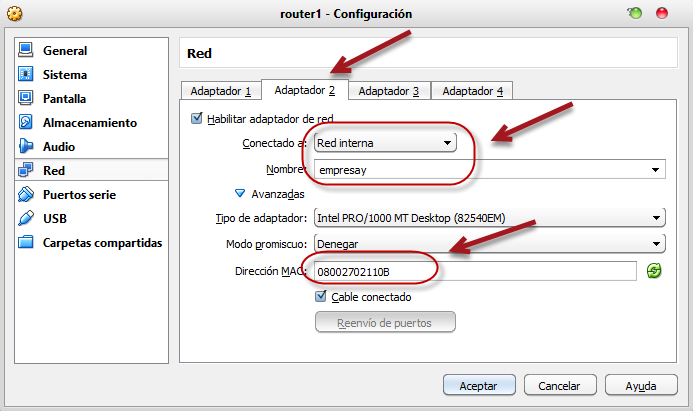This screenshot has height=411, width=693.
Task: Expand the Tipo de adaptador dropdown
Action: (x=488, y=218)
